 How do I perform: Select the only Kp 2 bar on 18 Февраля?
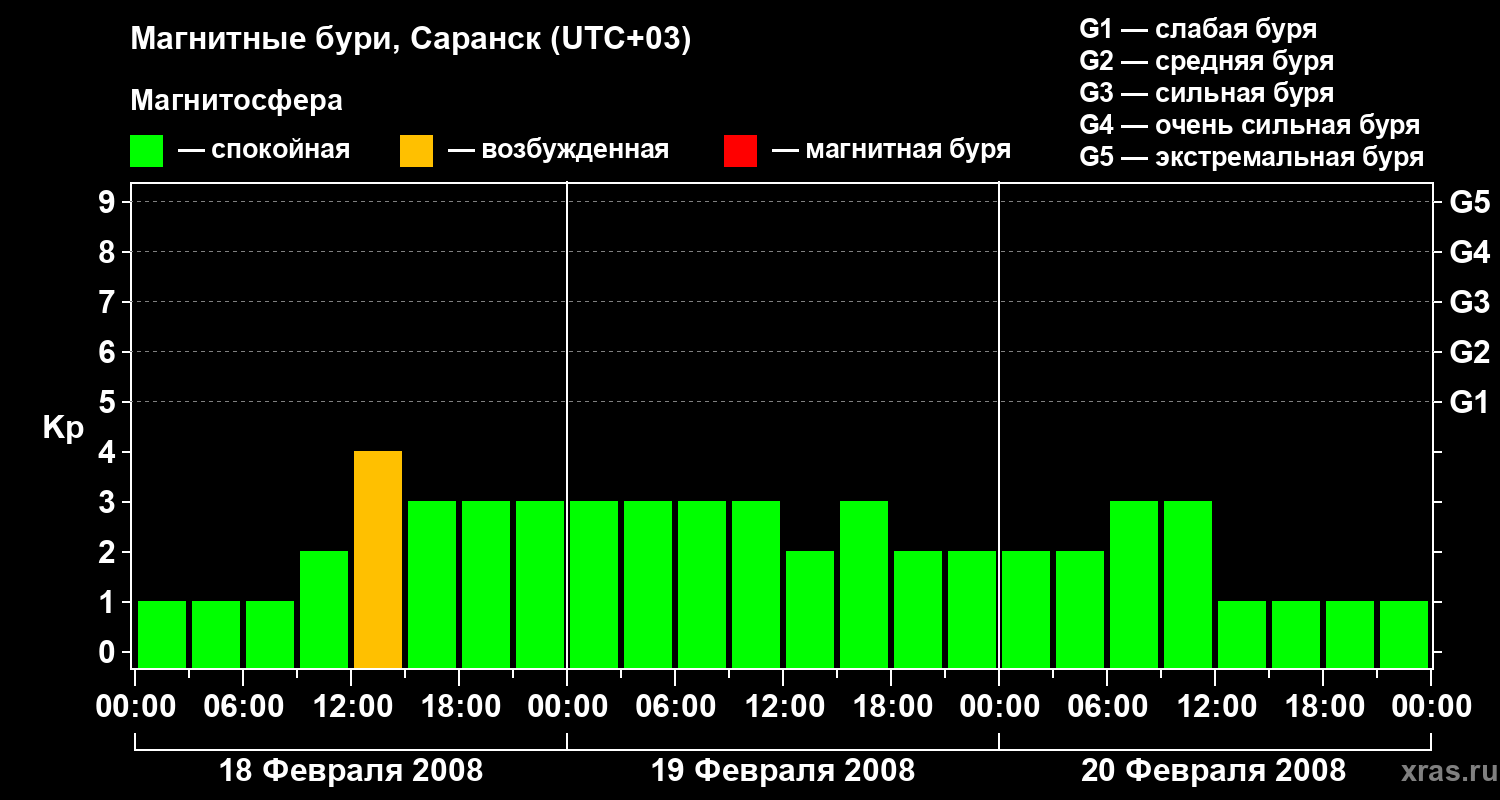pyautogui.click(x=324, y=610)
